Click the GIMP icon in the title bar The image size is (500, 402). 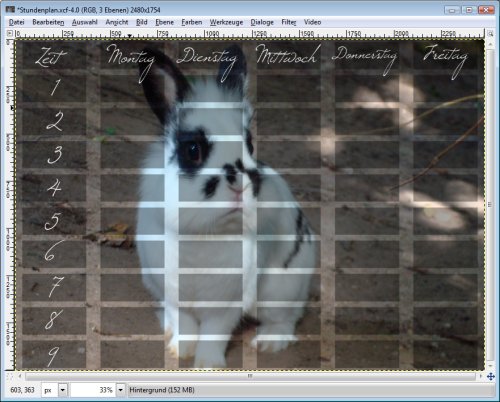10,10
